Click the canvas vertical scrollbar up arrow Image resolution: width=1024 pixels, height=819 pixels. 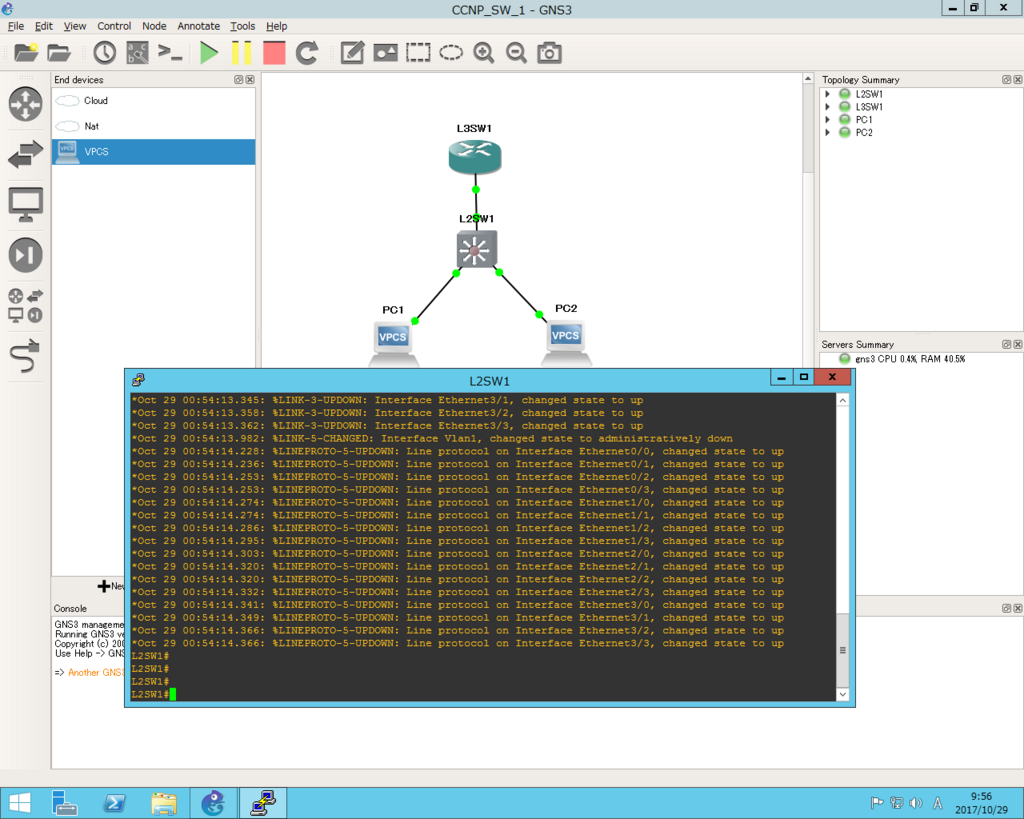click(x=808, y=79)
